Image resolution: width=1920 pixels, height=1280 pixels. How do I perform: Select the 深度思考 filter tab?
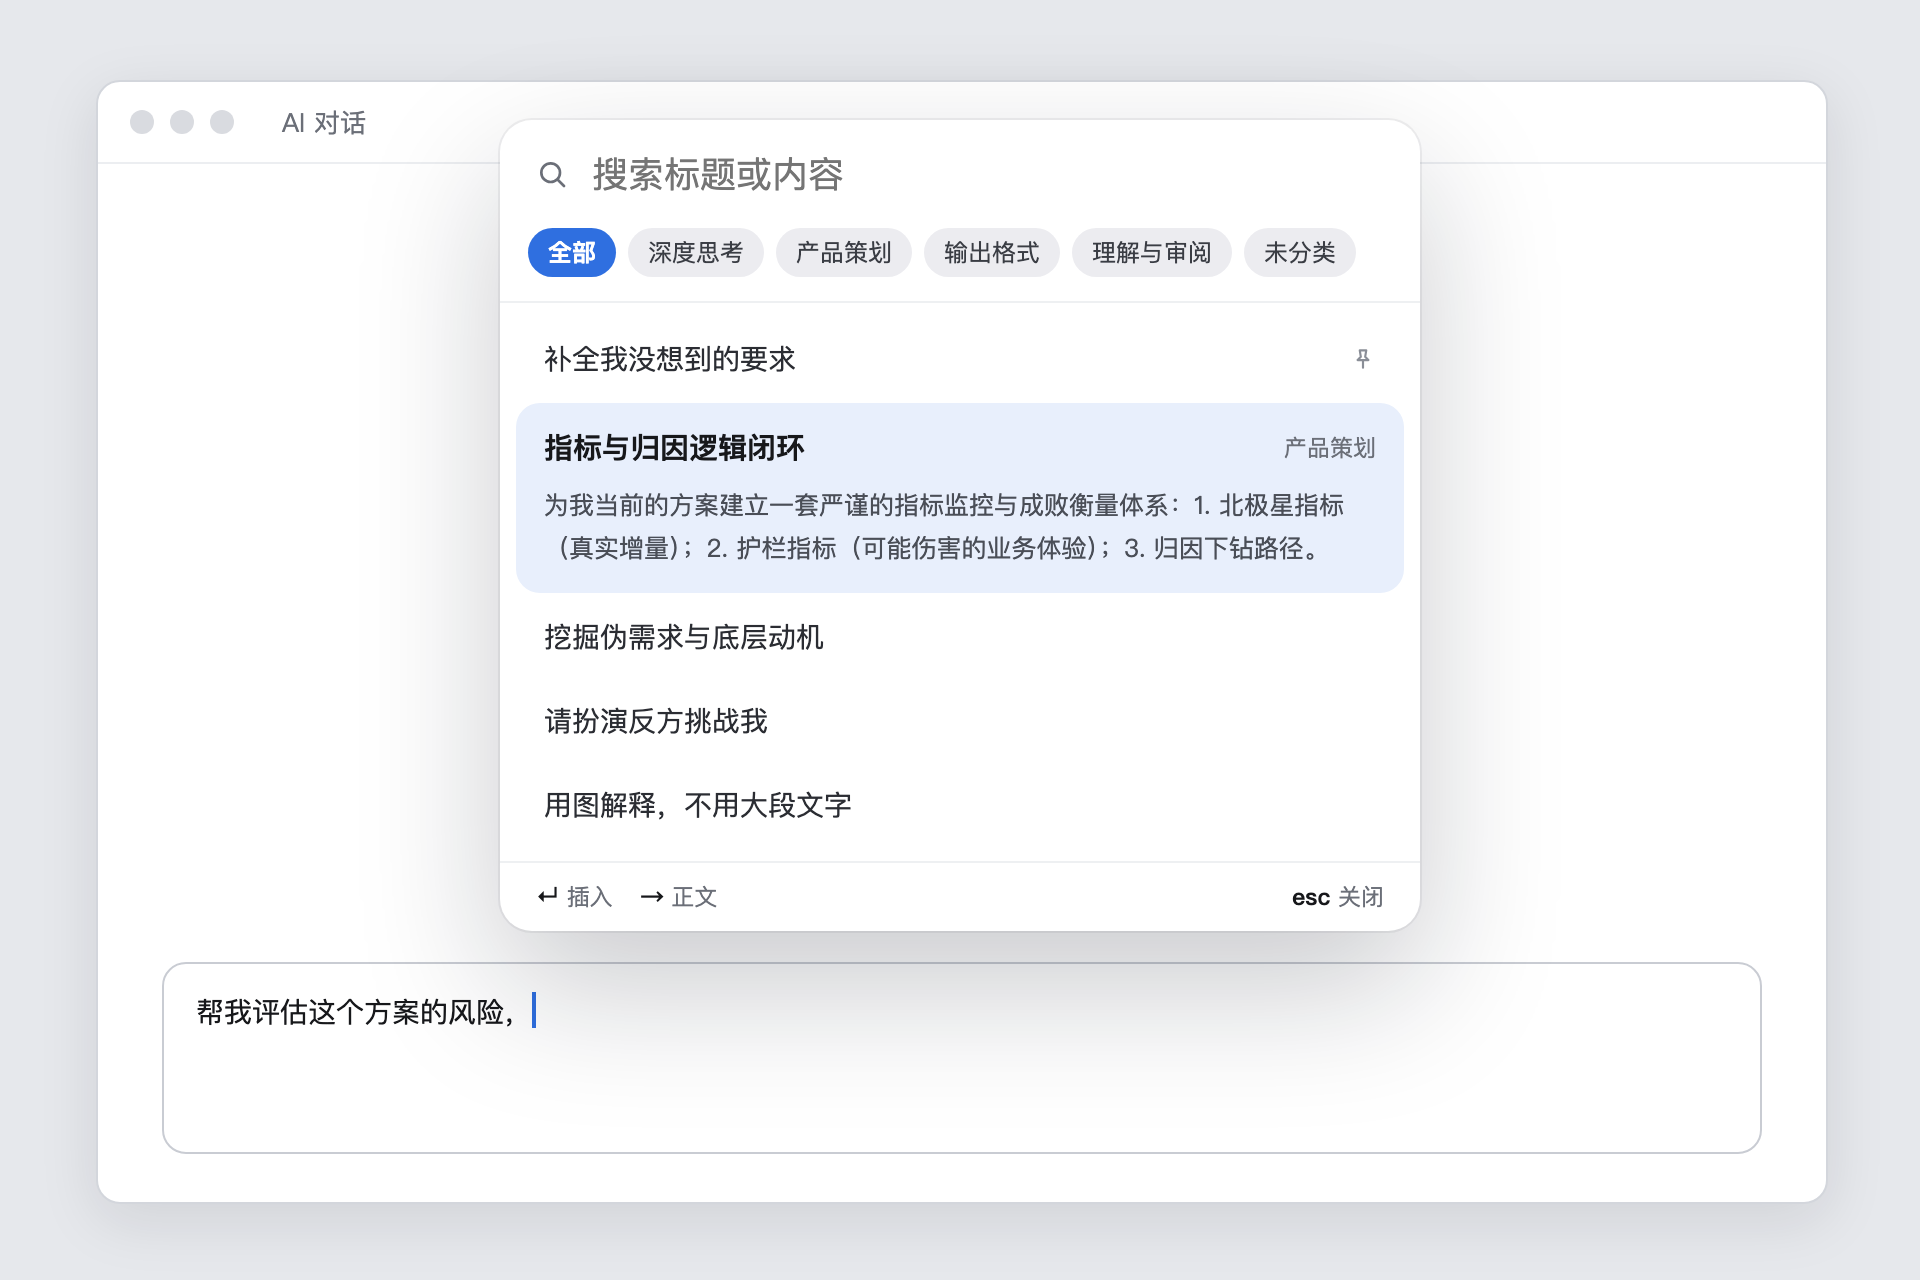[x=695, y=253]
